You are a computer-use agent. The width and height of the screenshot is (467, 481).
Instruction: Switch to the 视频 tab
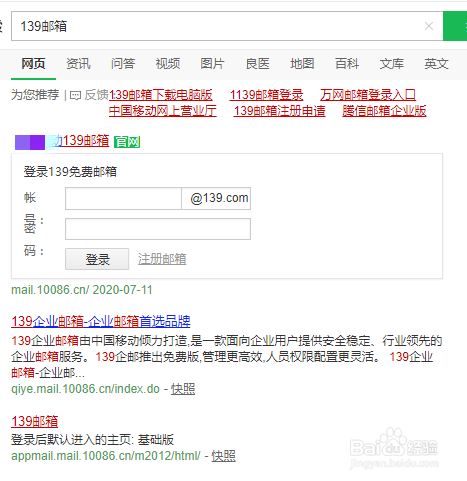(168, 63)
